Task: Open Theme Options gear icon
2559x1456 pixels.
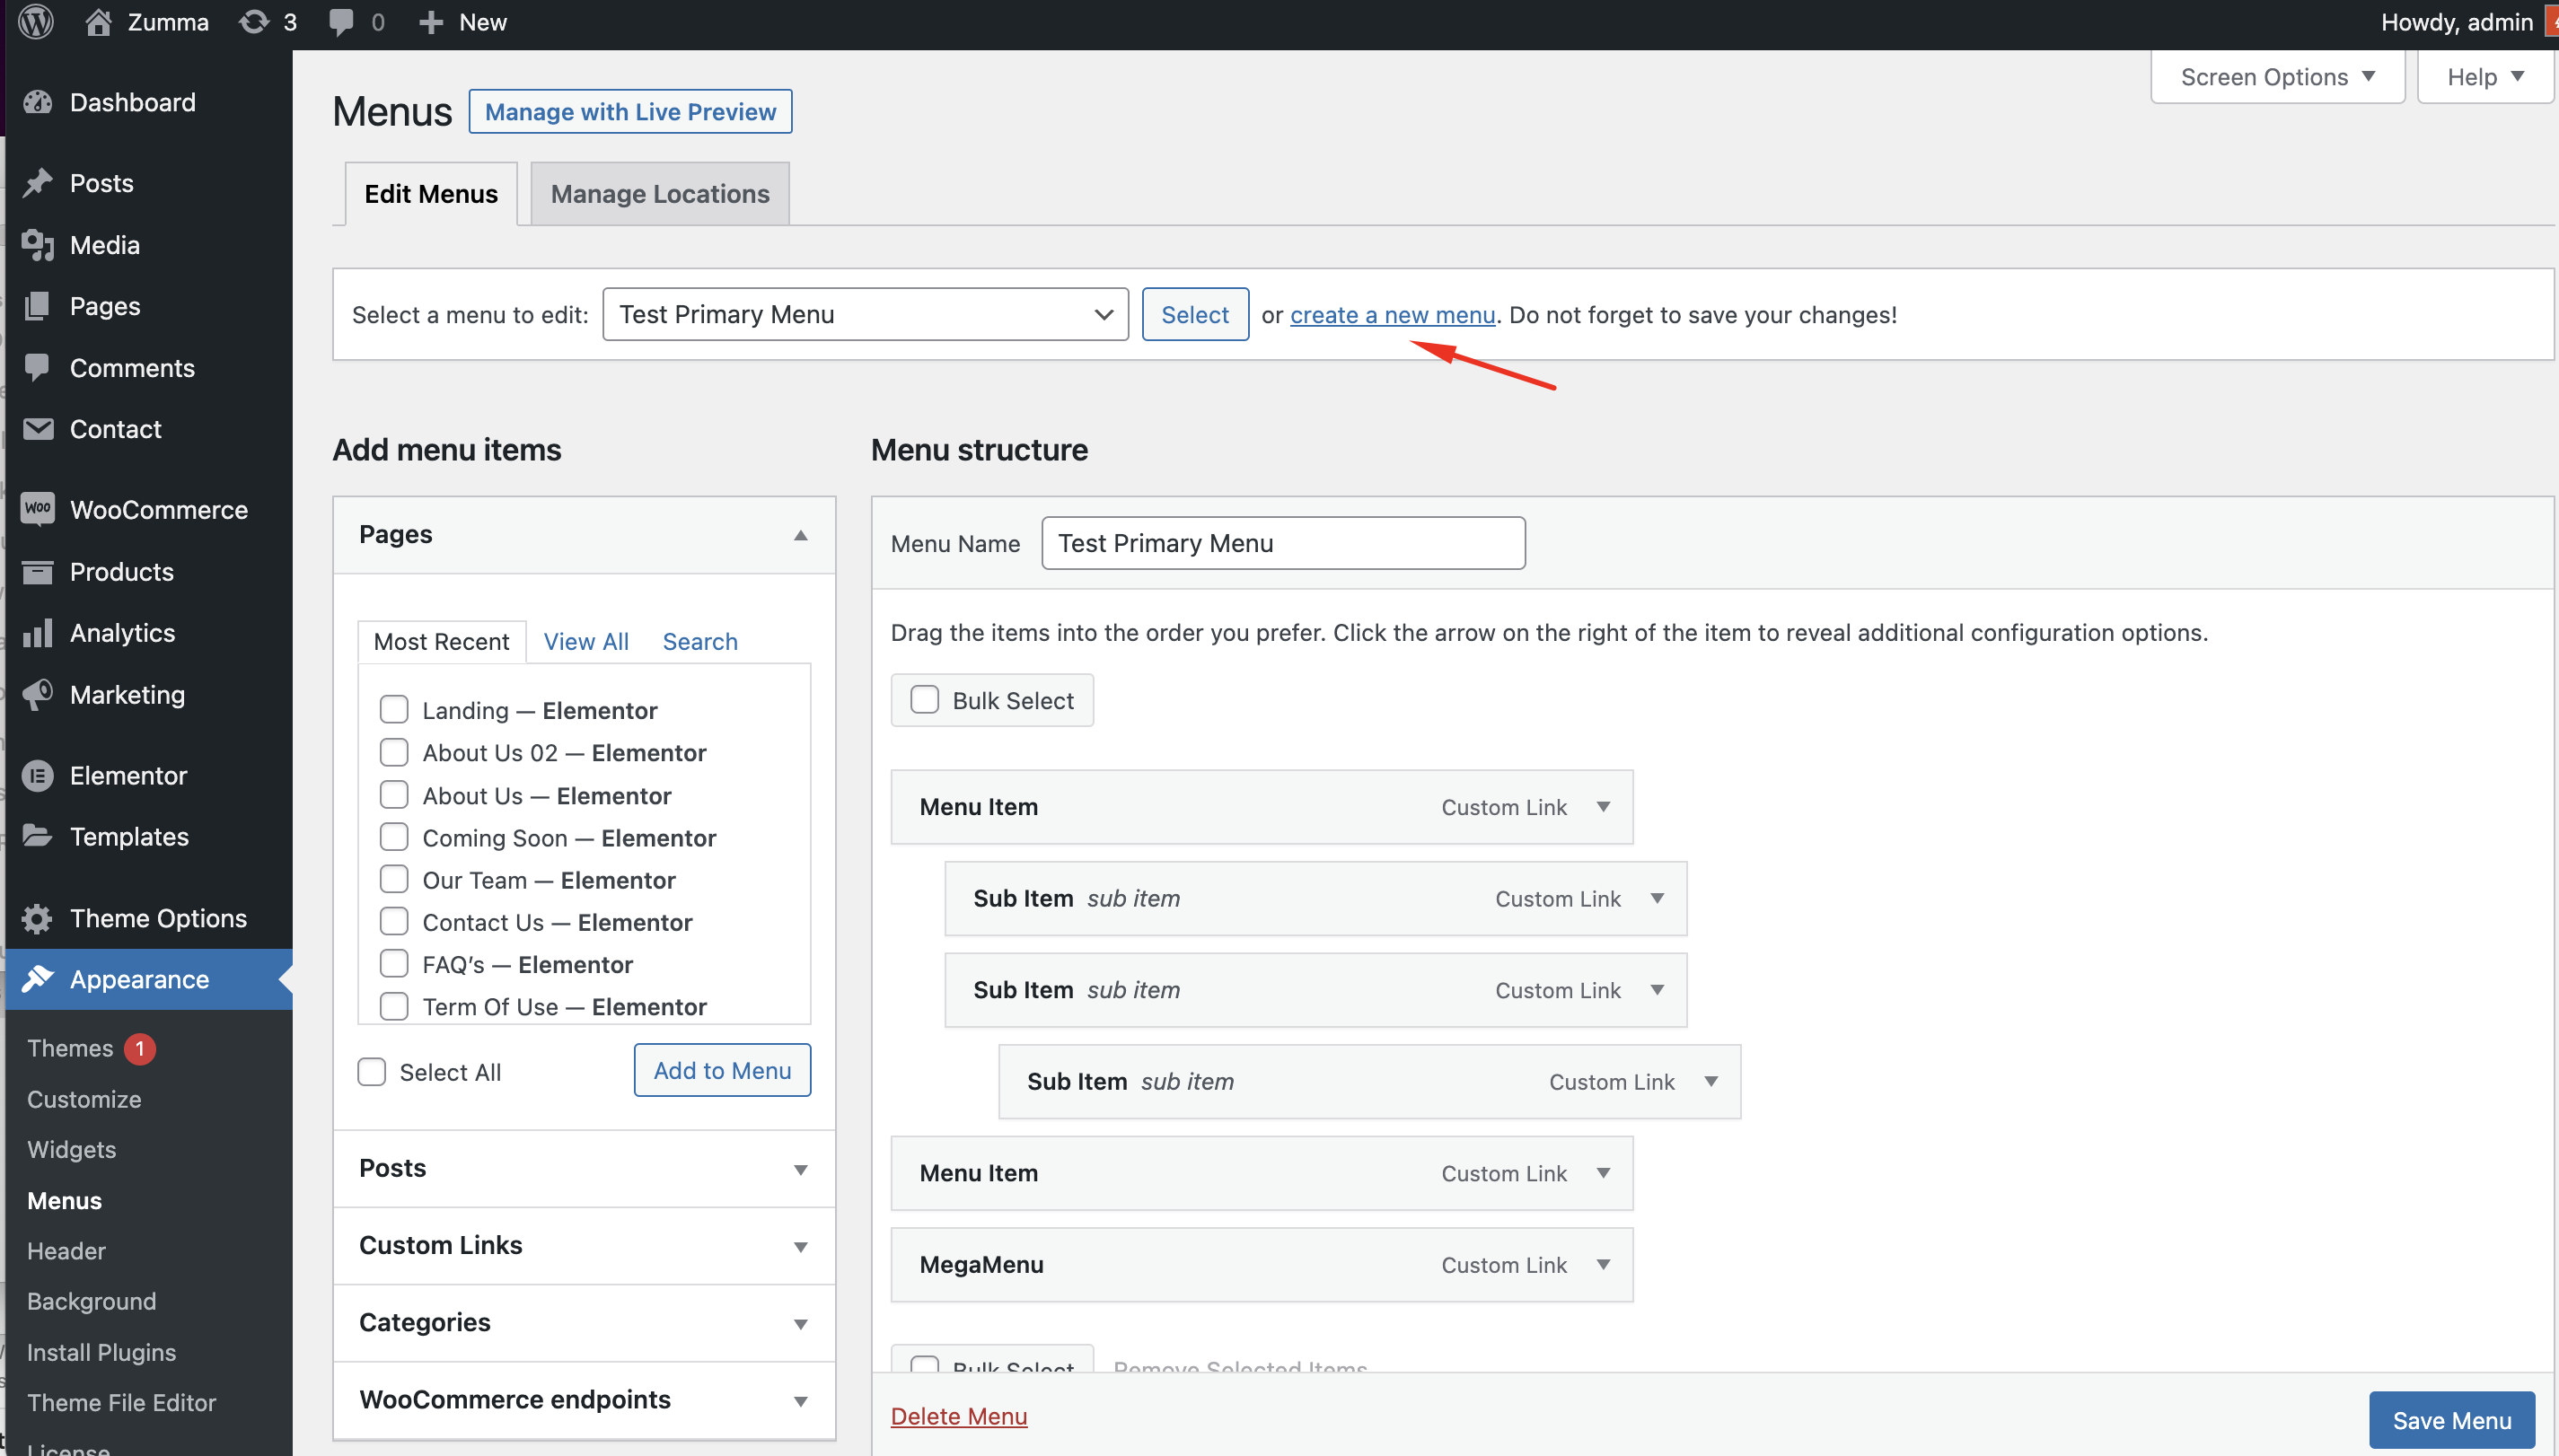Action: (x=38, y=918)
